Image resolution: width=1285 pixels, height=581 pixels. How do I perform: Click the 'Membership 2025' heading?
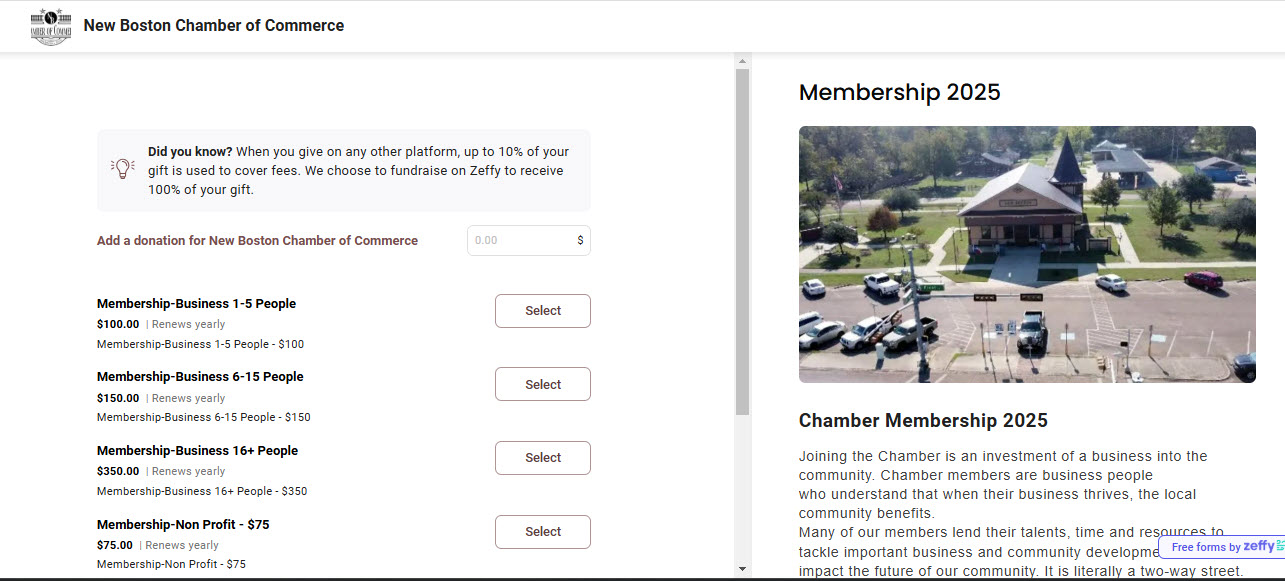point(899,92)
